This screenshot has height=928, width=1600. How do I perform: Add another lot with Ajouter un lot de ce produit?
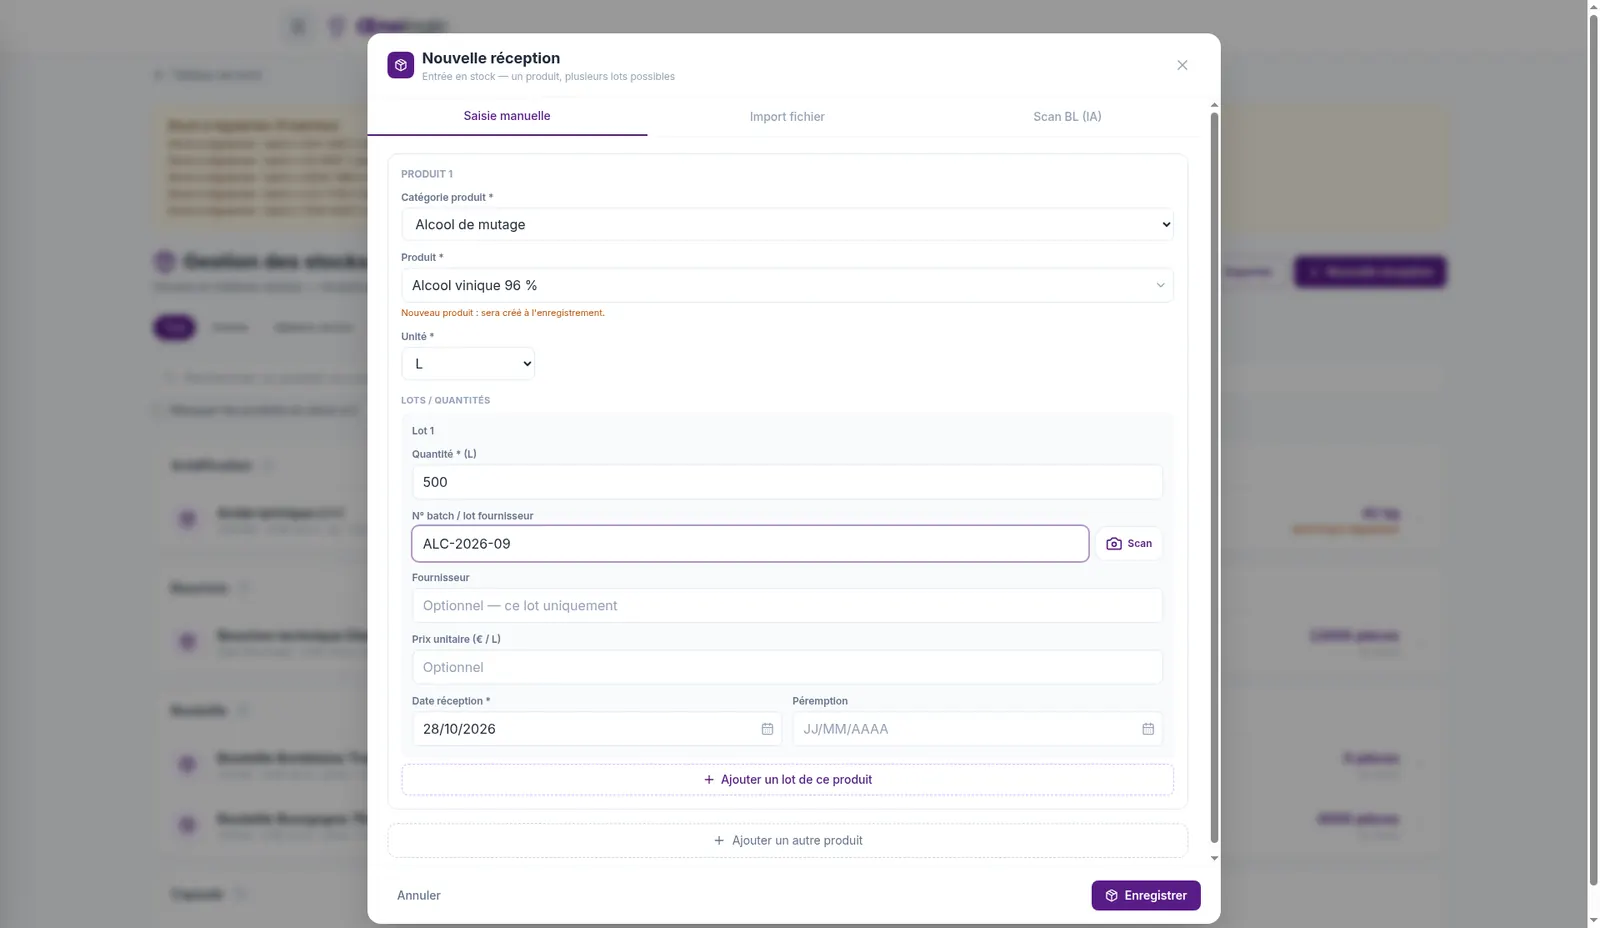point(787,780)
